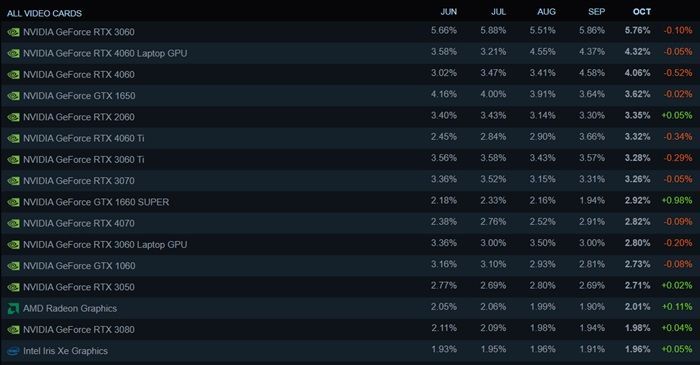The width and height of the screenshot is (700, 365).
Task: Click the NVIDIA icon next to RTX 4070
Action: pos(13,224)
